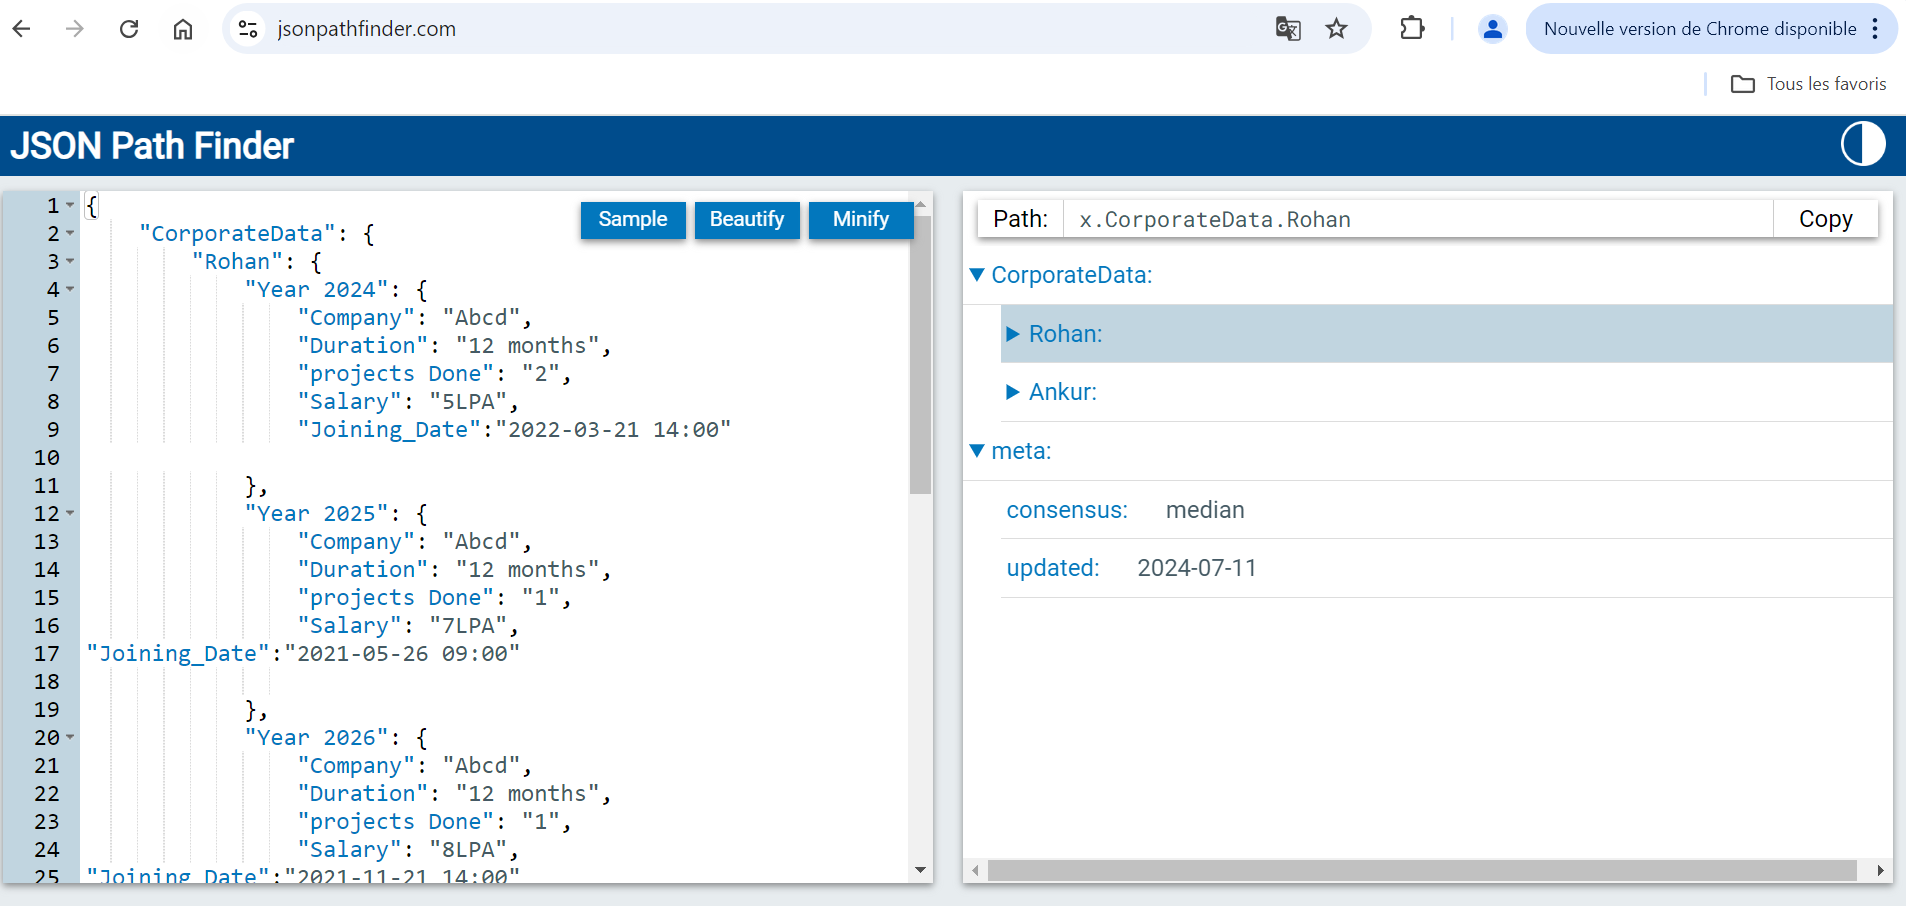
Task: Click the Minify button
Action: click(860, 220)
